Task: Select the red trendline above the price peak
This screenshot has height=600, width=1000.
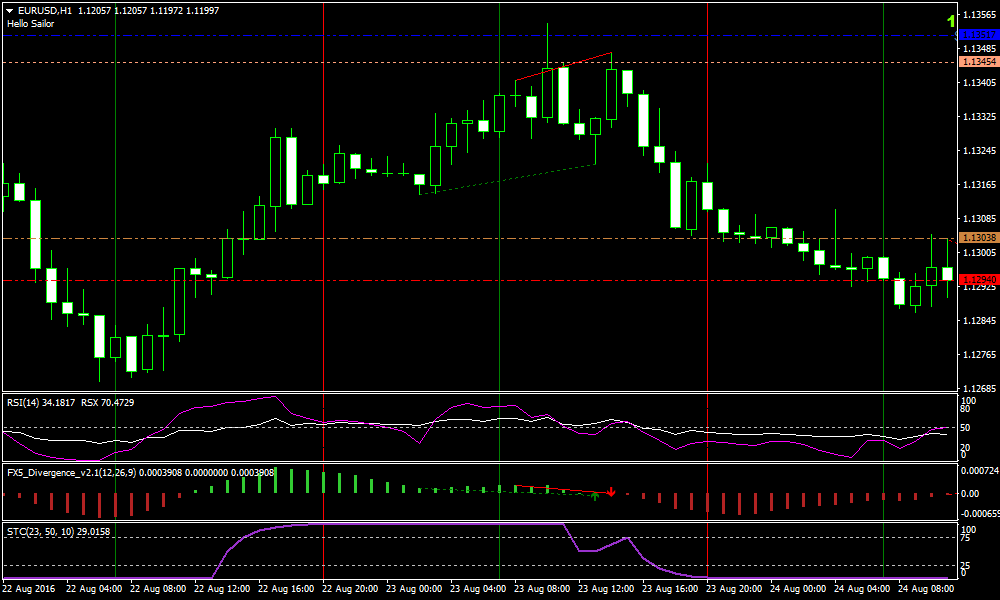Action: tap(562, 66)
